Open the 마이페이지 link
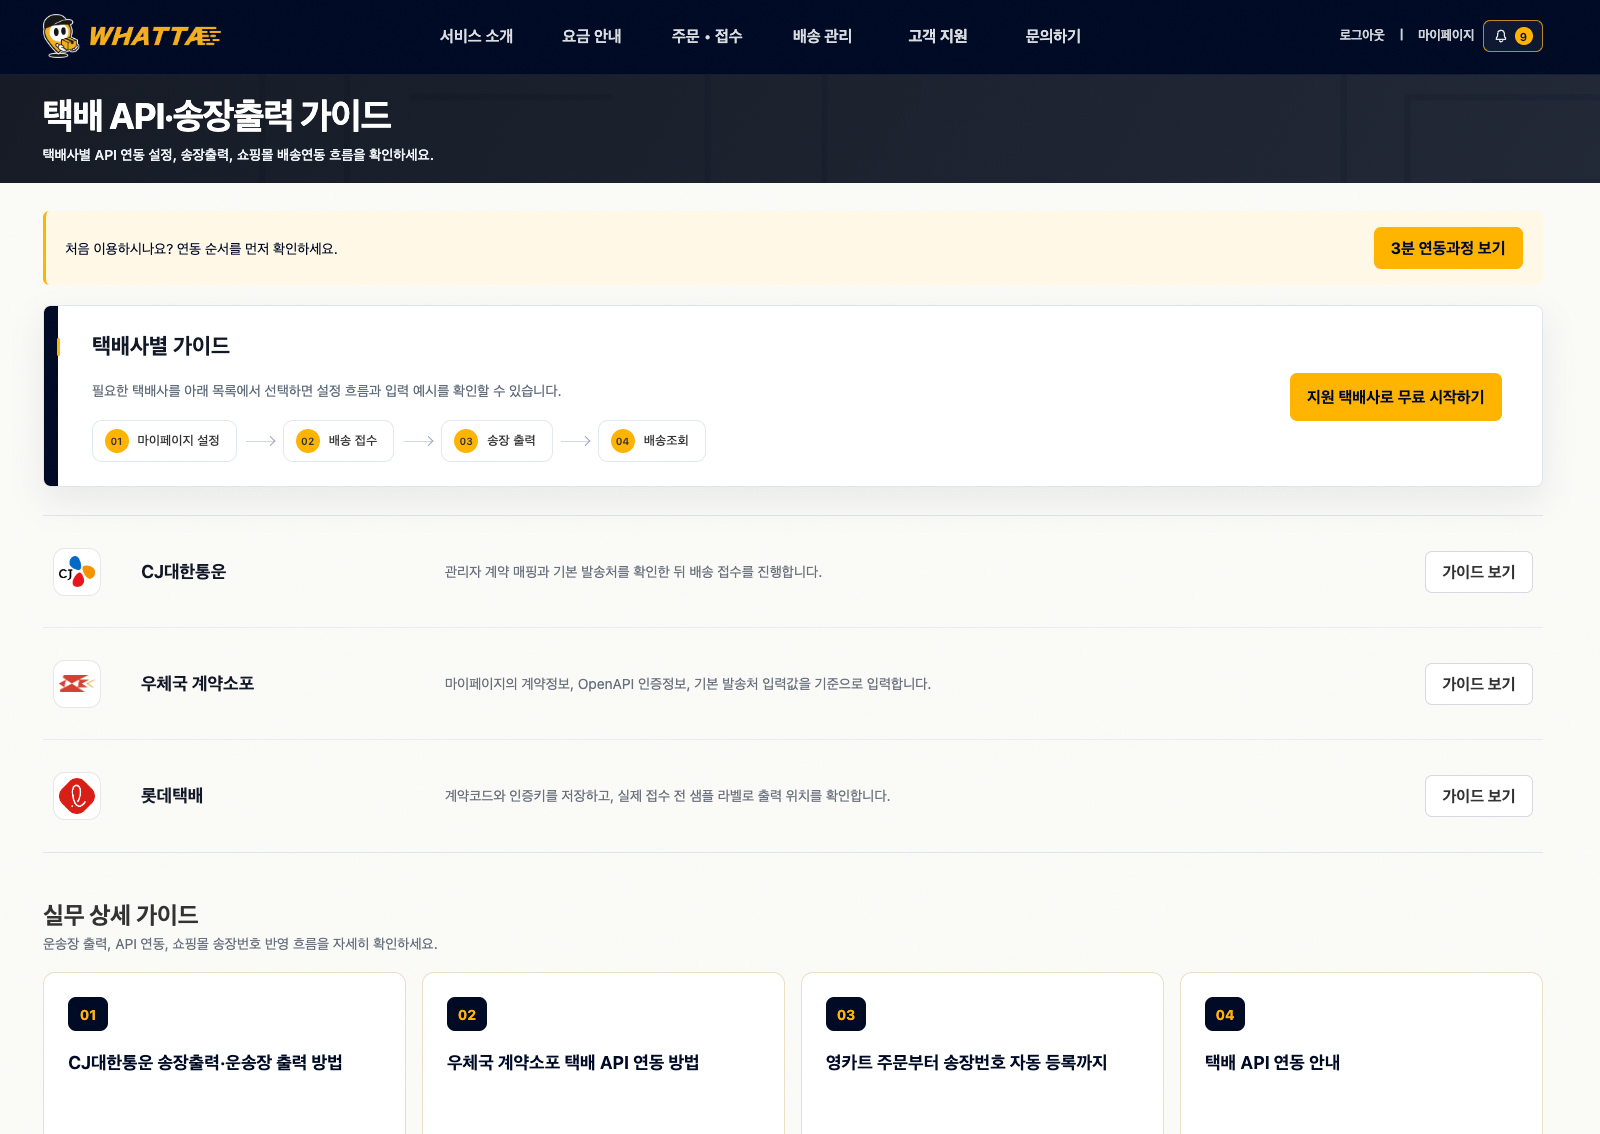 pos(1446,35)
